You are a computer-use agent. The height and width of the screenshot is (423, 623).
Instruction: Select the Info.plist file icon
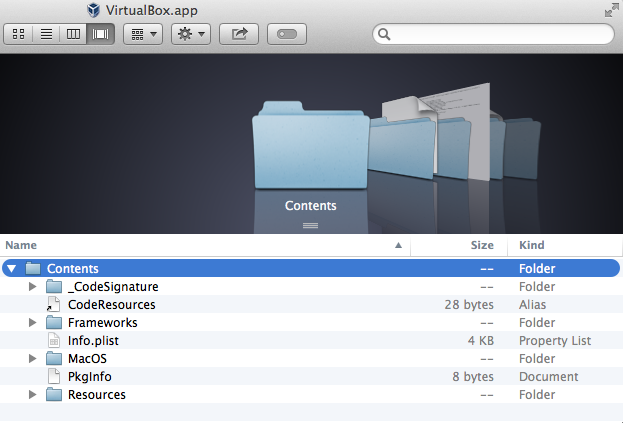[54, 340]
